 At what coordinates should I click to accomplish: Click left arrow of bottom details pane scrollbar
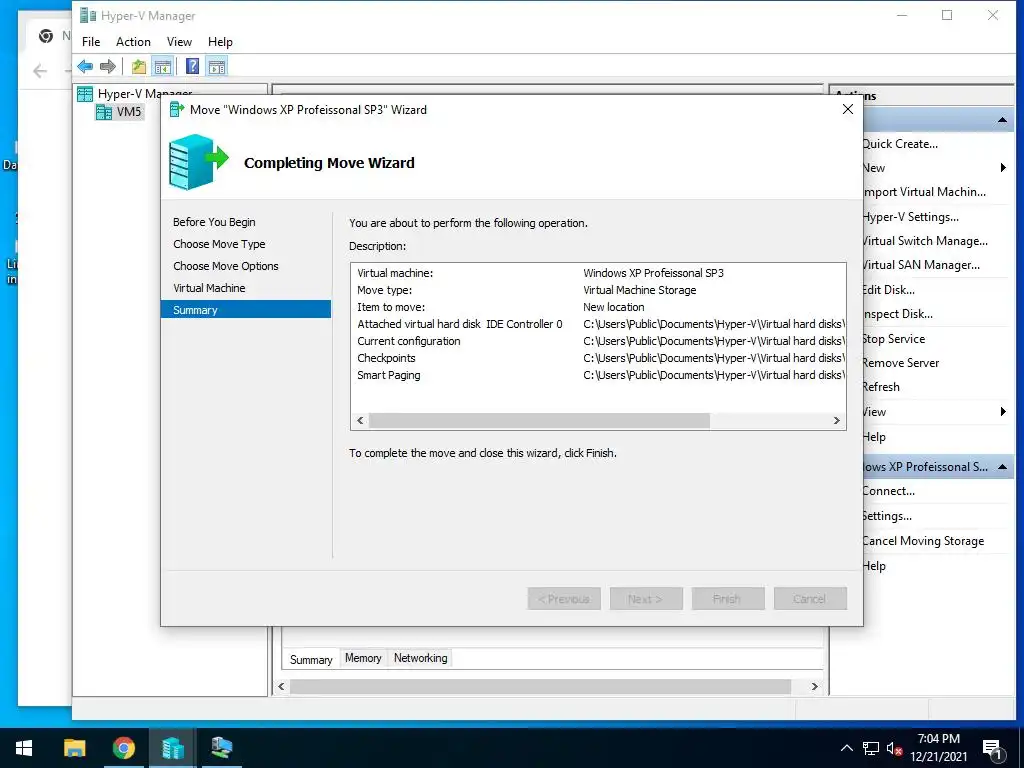[281, 686]
